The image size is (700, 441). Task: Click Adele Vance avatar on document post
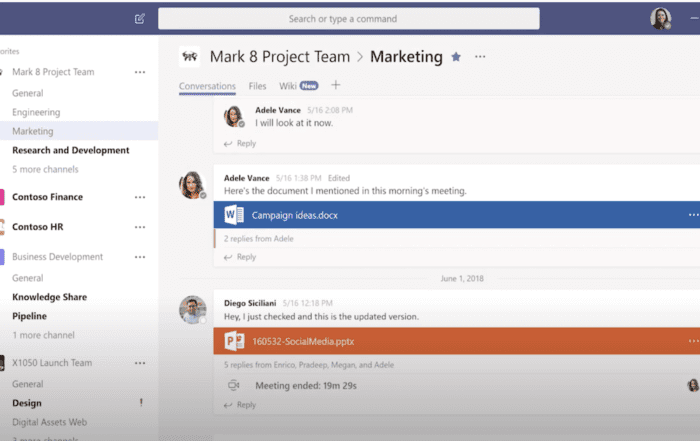pyautogui.click(x=192, y=185)
